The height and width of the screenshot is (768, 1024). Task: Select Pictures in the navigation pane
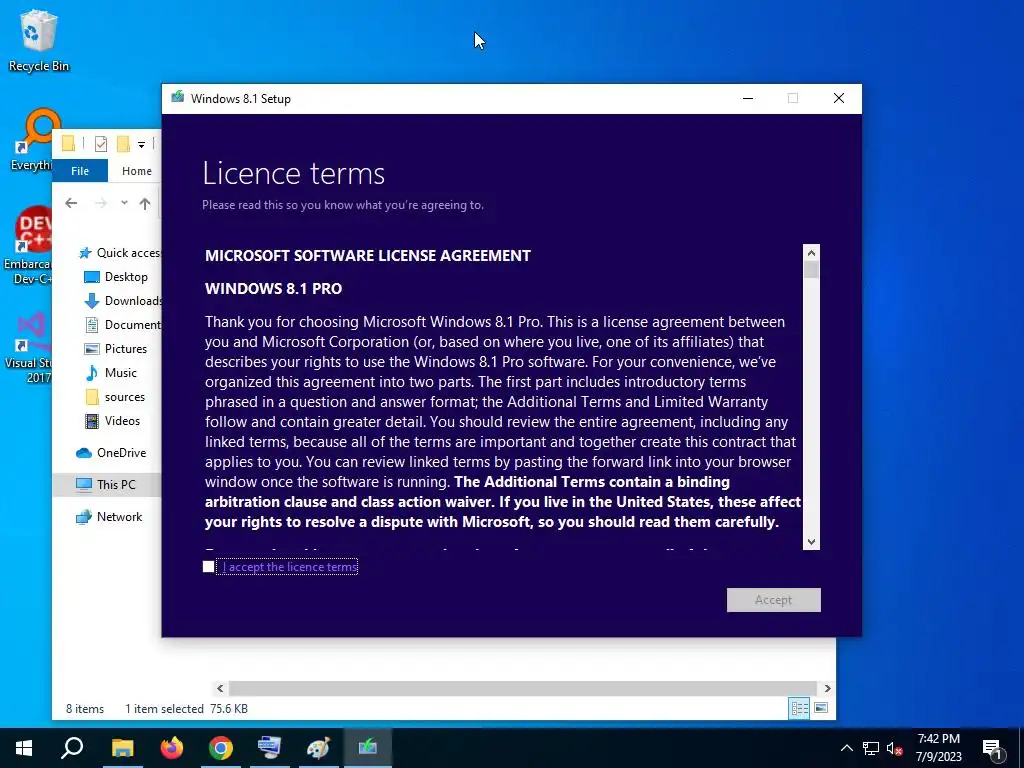pyautogui.click(x=116, y=349)
